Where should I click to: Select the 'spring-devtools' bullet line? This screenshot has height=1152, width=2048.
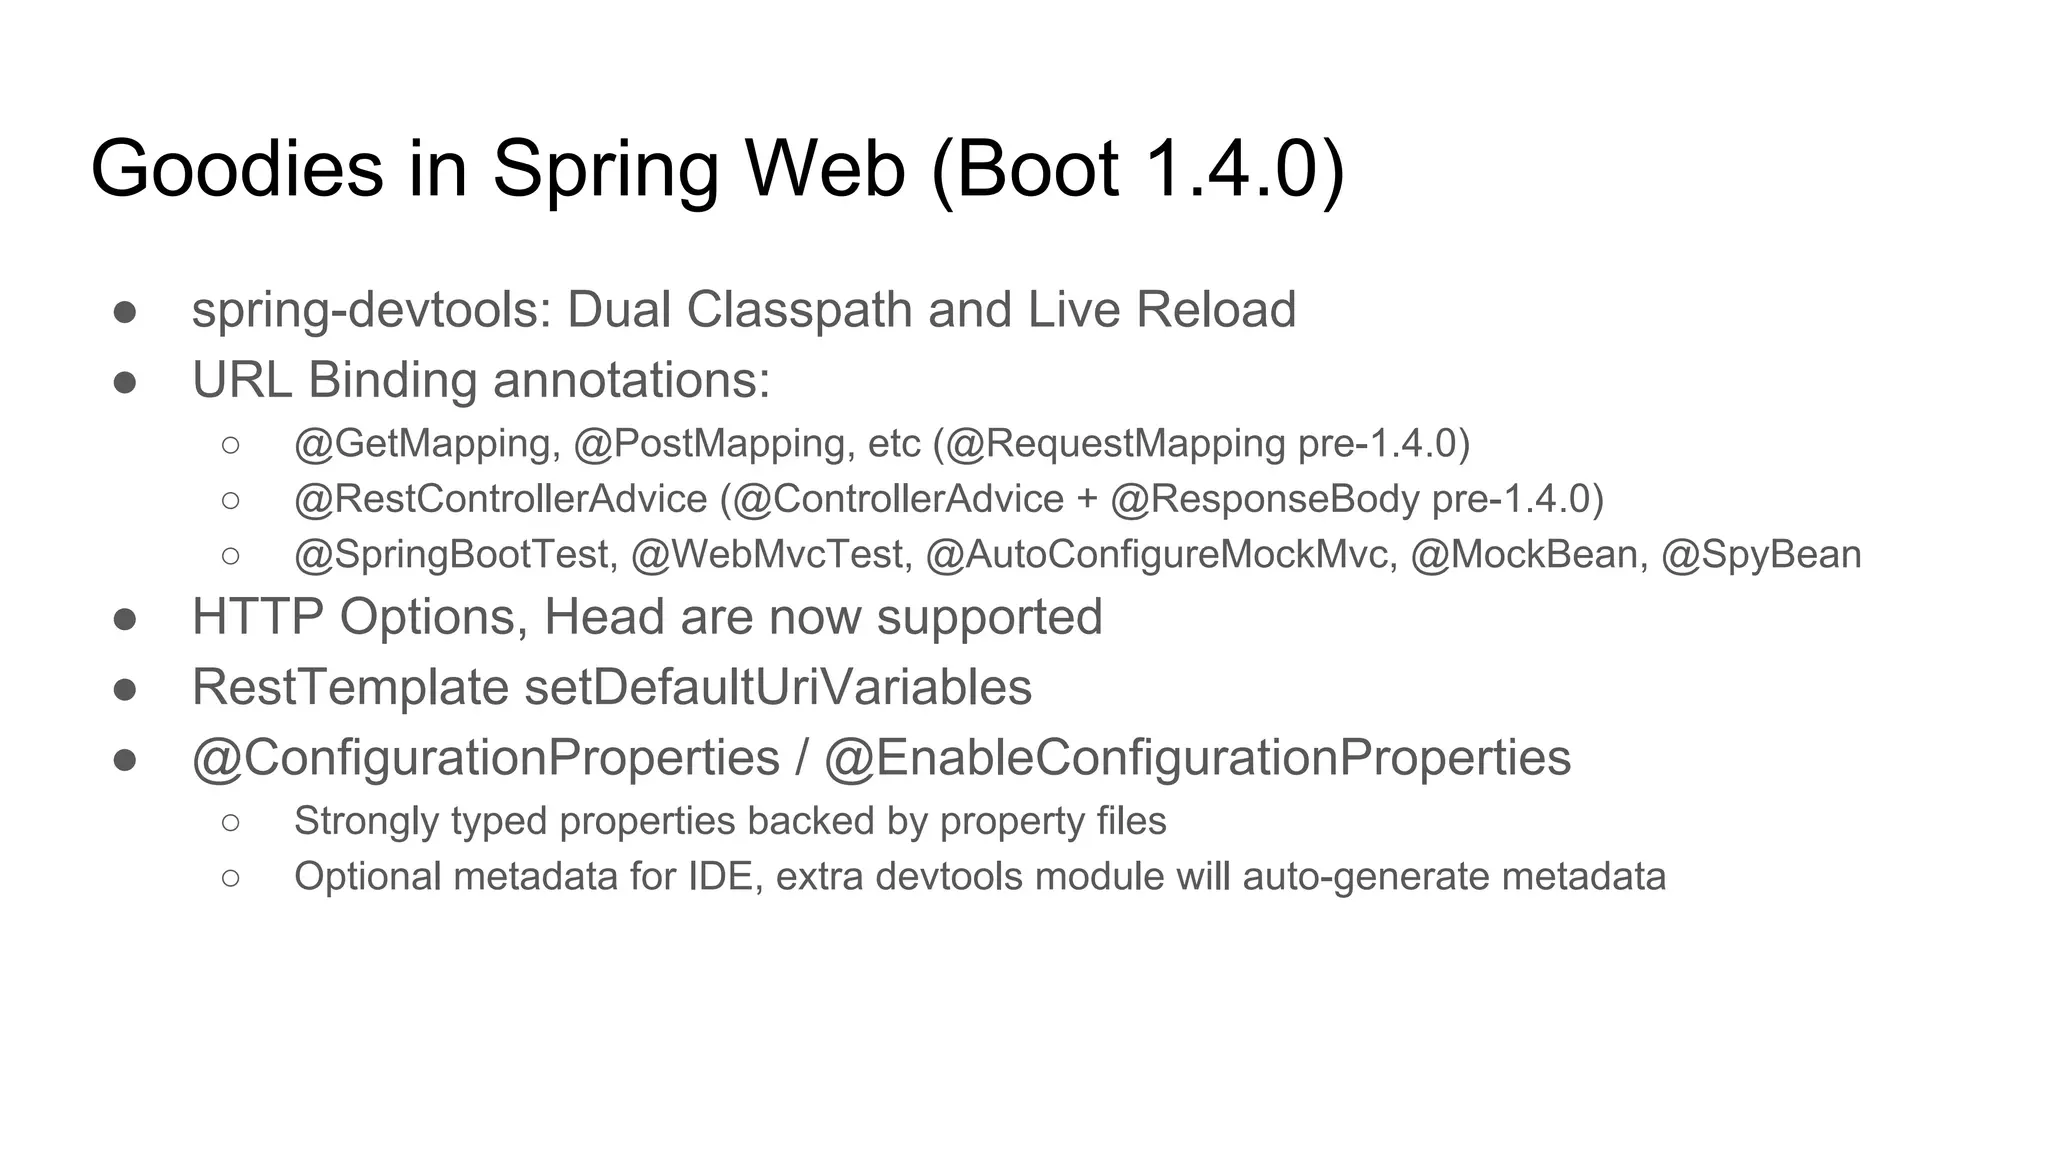click(744, 310)
